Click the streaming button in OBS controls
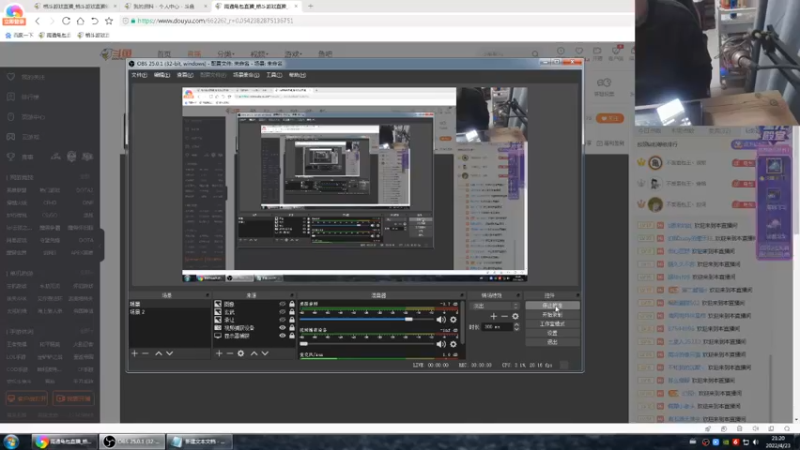 pyautogui.click(x=552, y=306)
